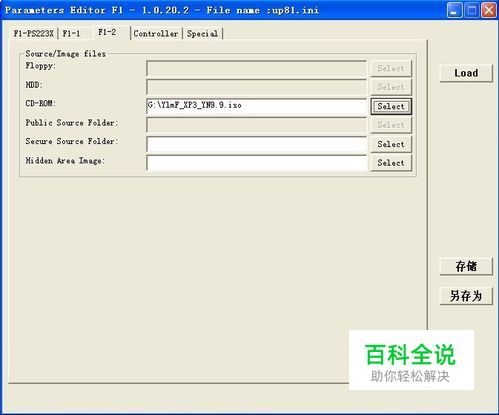Click Select button for CD-ROM image
This screenshot has height=415, width=499.
click(x=391, y=106)
